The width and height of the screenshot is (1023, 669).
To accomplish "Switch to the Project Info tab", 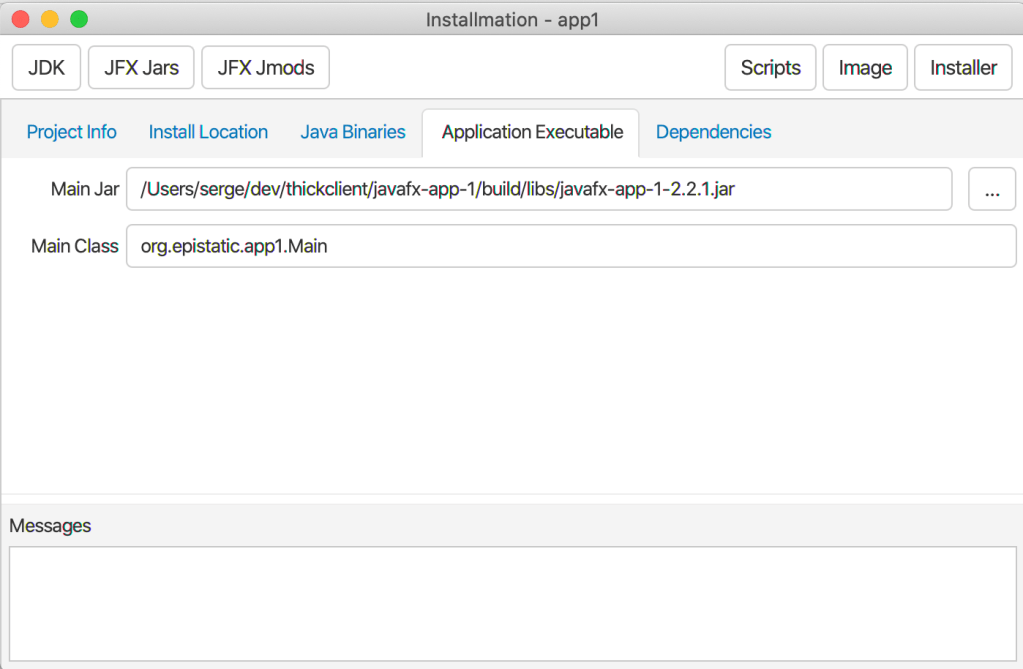I will click(x=71, y=132).
